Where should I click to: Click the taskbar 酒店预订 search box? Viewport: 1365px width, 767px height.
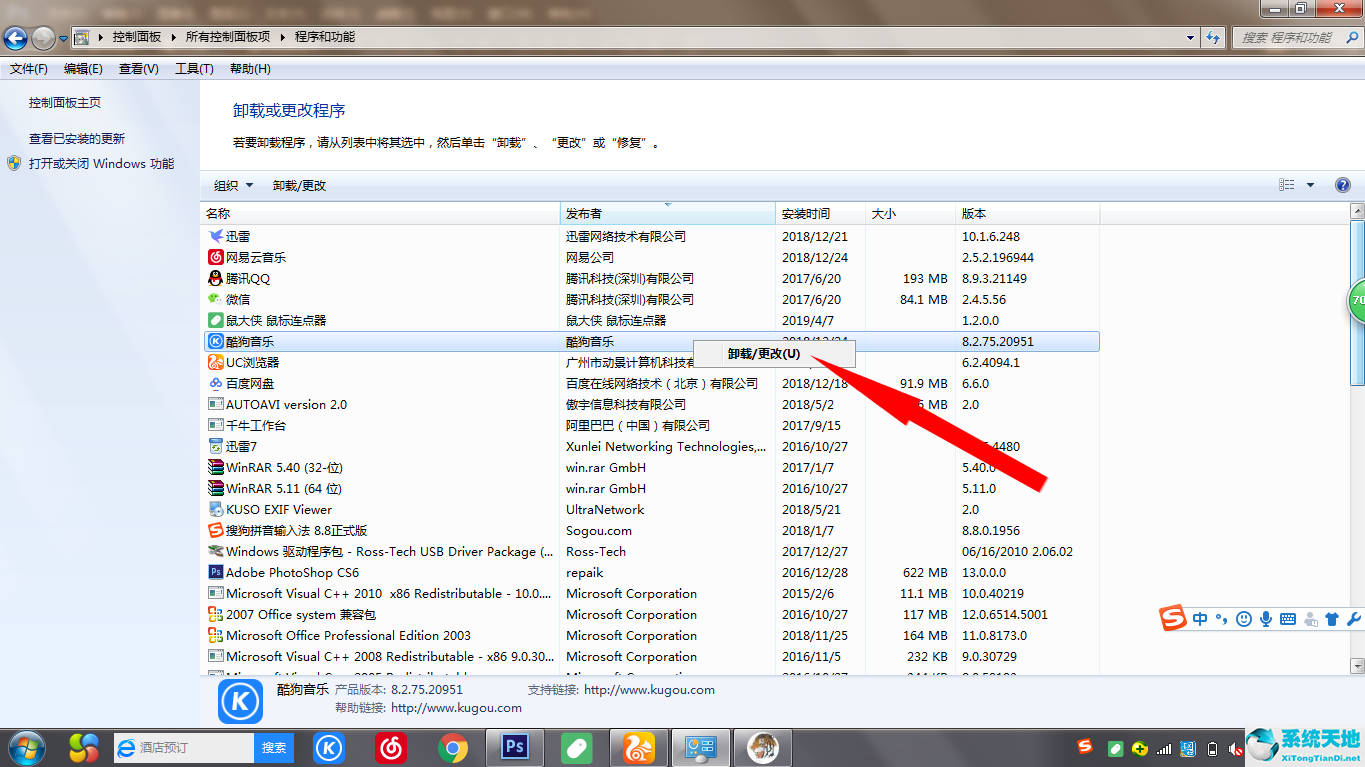(x=183, y=747)
